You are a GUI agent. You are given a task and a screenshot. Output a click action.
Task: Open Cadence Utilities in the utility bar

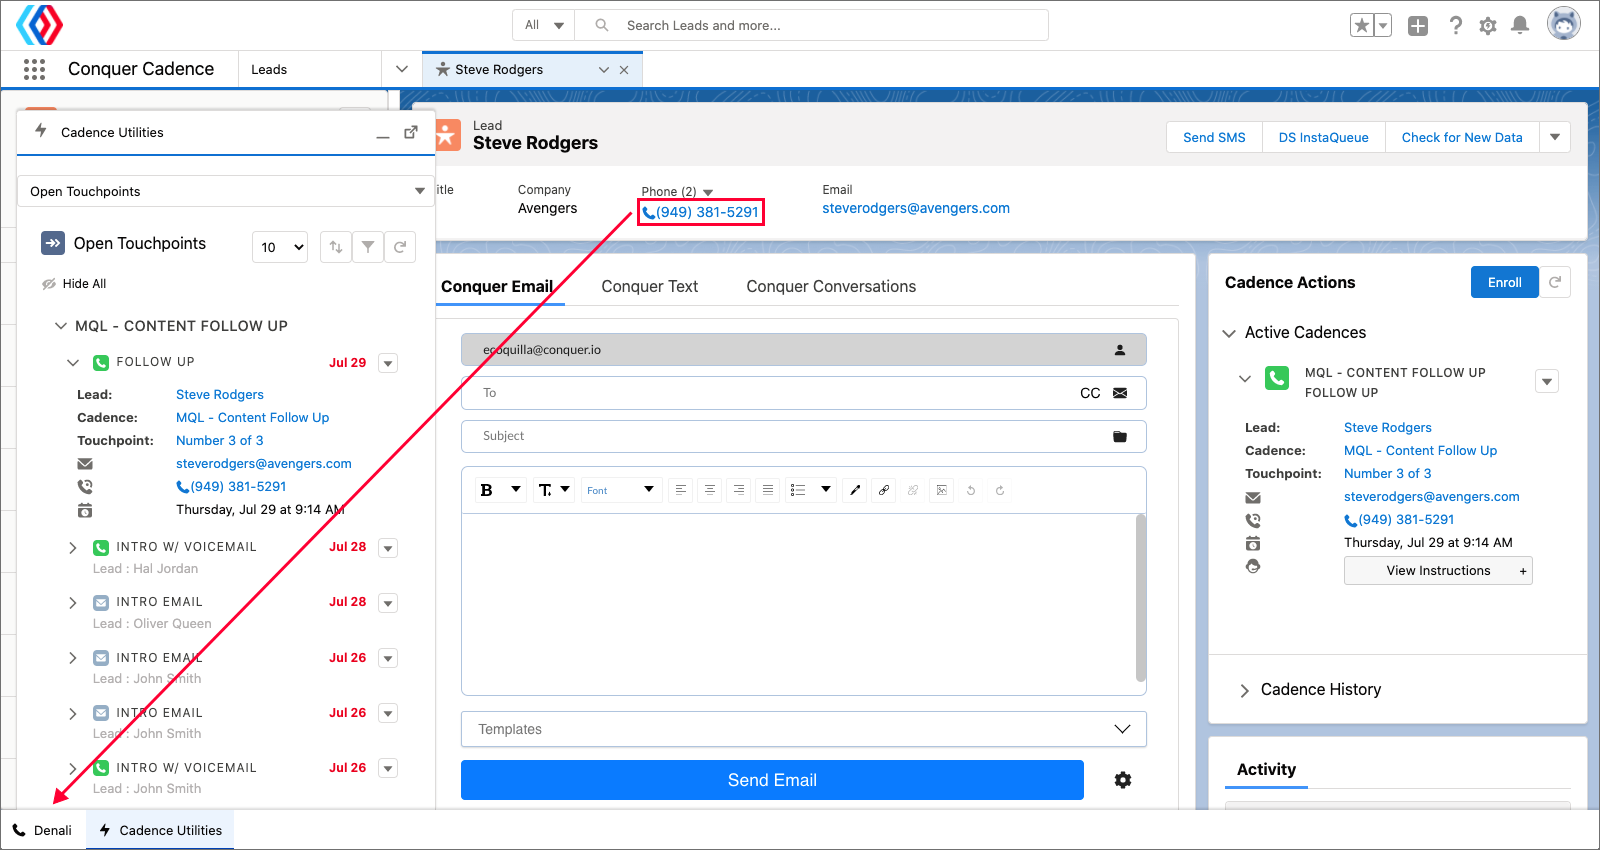160,830
